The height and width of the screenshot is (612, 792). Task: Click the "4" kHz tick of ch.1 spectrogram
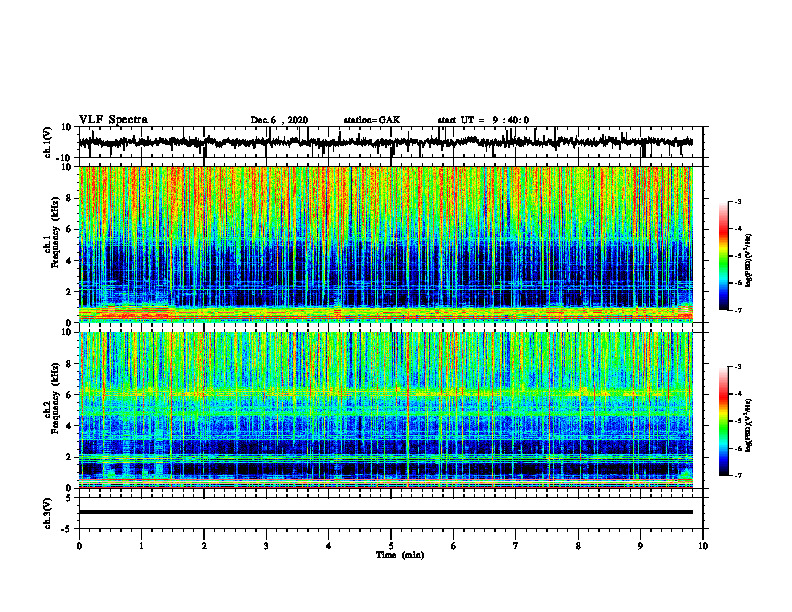pyautogui.click(x=69, y=261)
